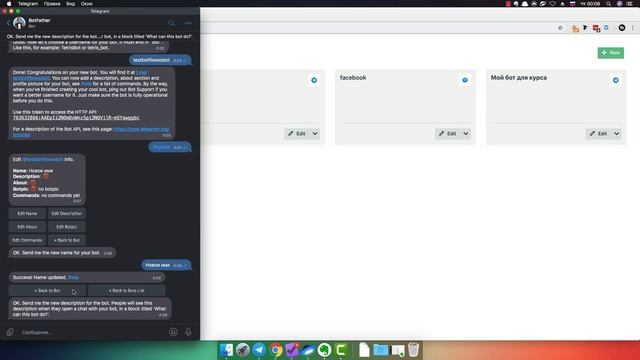The height and width of the screenshot is (360, 640).
Task: Open the Trash in the dock
Action: click(x=413, y=350)
